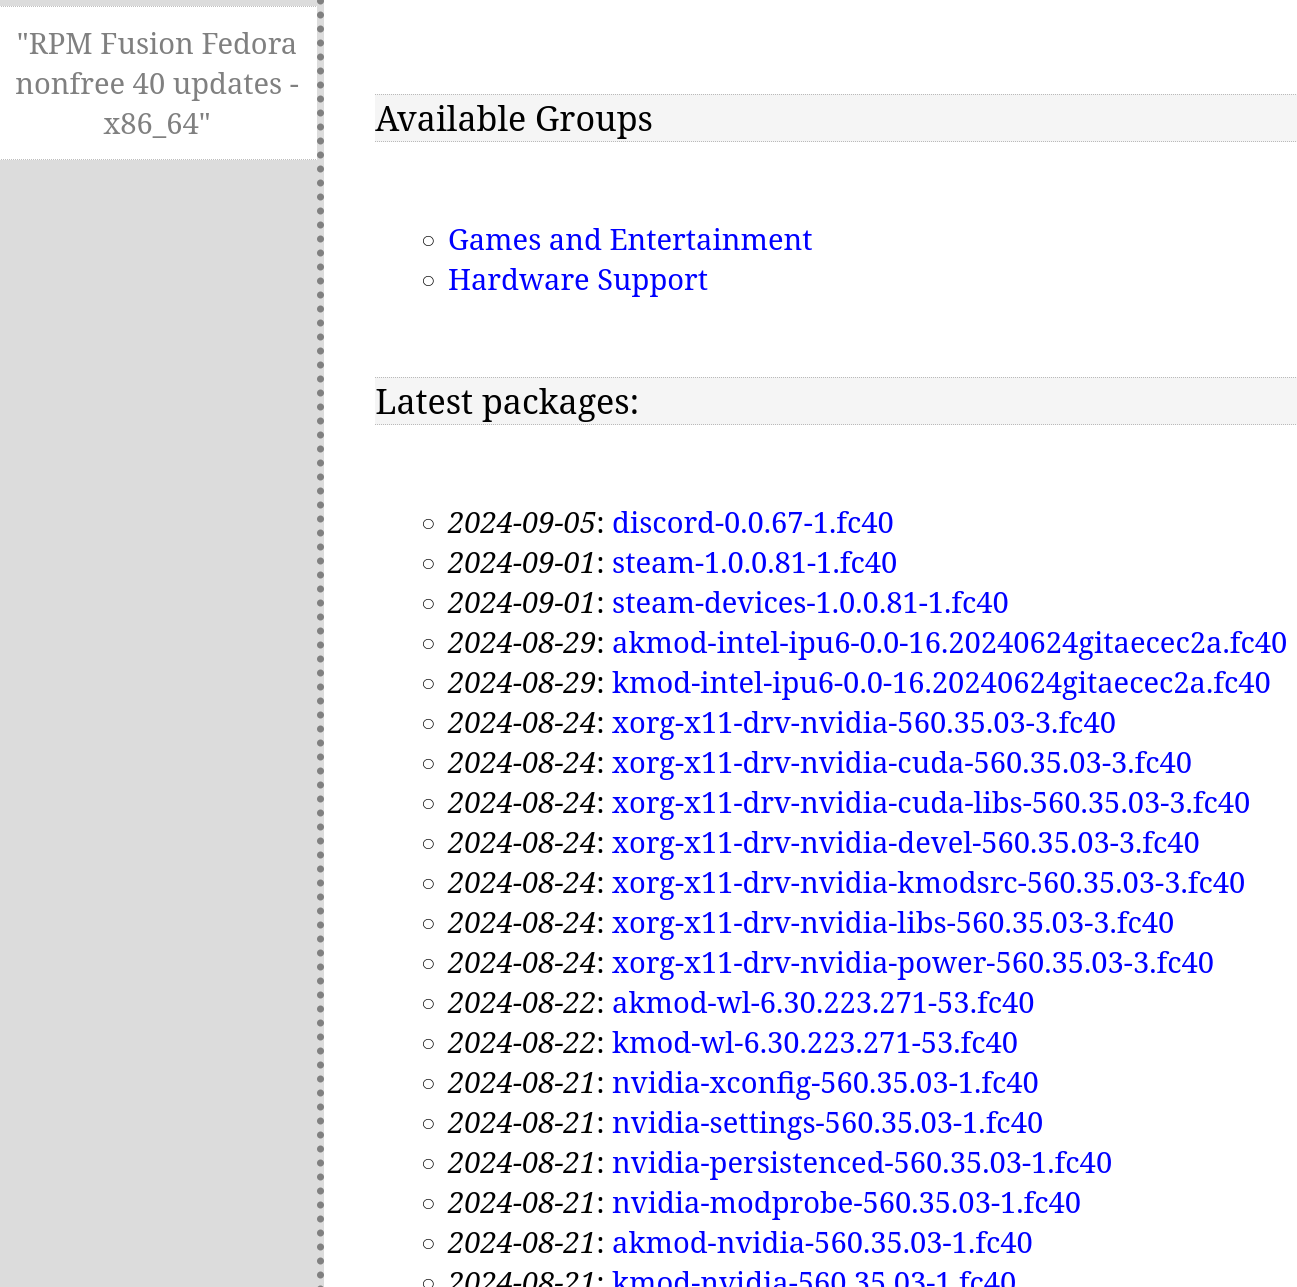Open the xorg-x11-drv-nvidia-power package link
This screenshot has height=1287, width=1297.
tap(913, 963)
